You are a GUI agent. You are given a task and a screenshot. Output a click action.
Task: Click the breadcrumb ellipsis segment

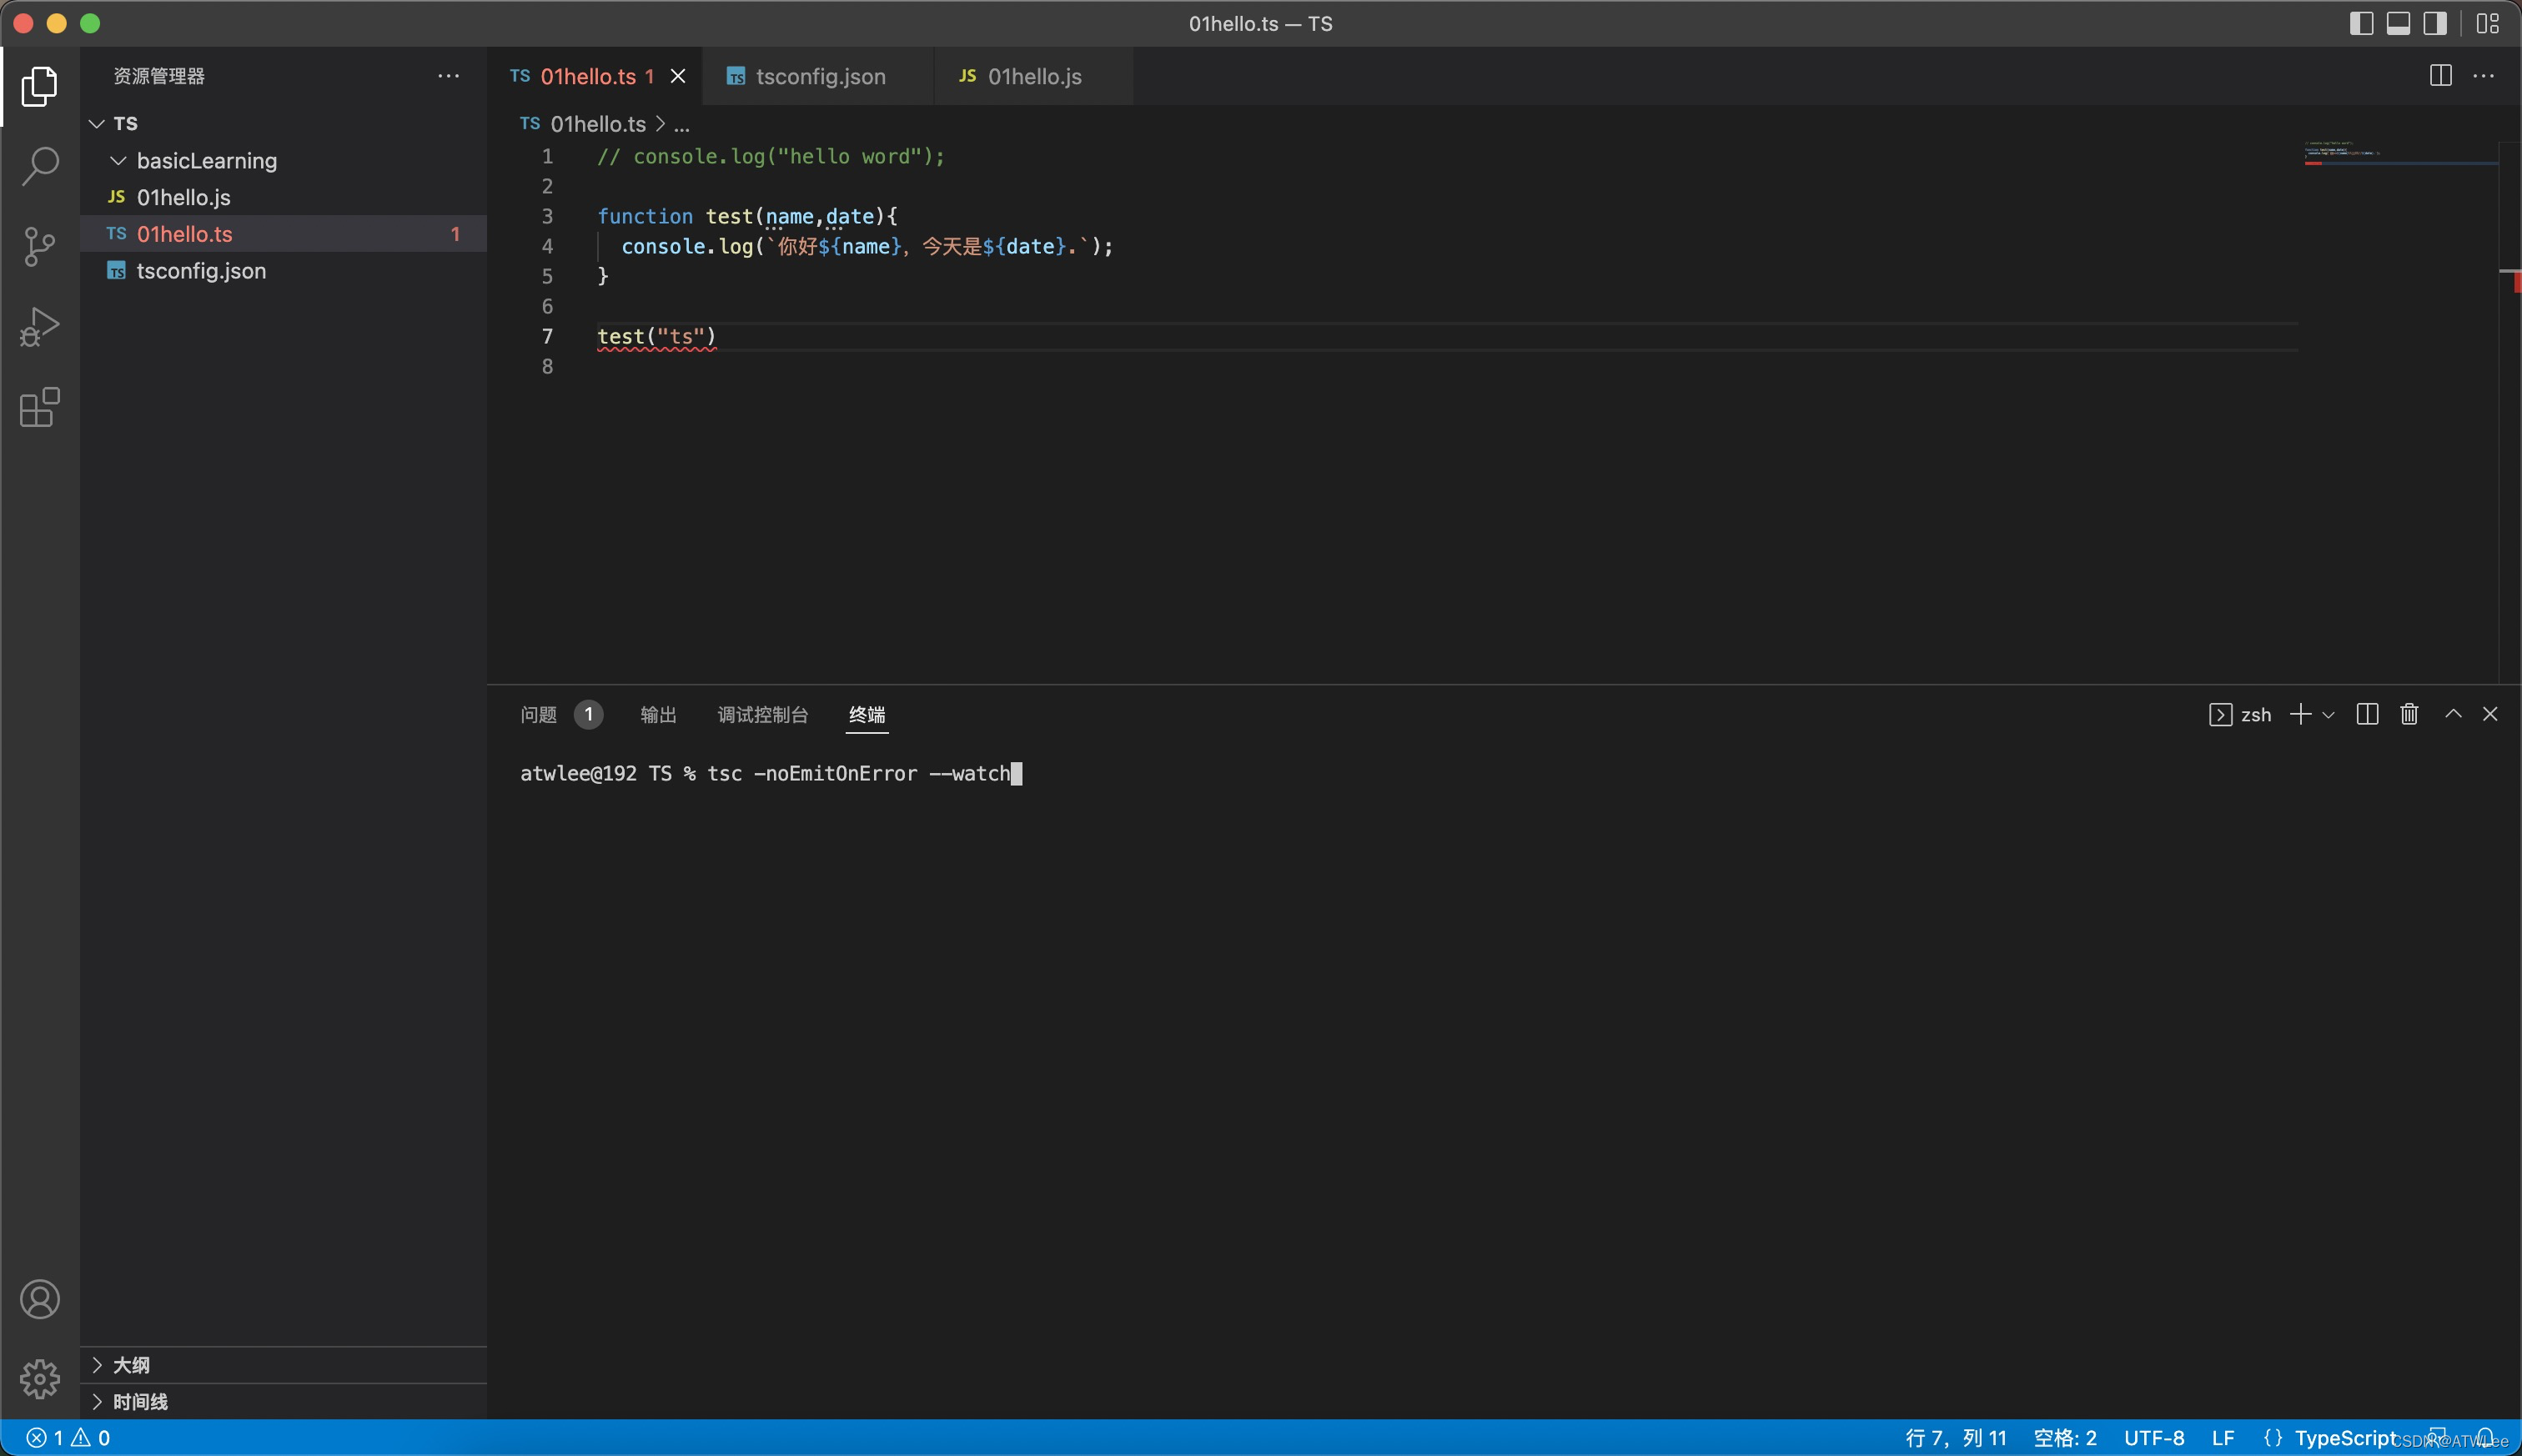click(682, 125)
